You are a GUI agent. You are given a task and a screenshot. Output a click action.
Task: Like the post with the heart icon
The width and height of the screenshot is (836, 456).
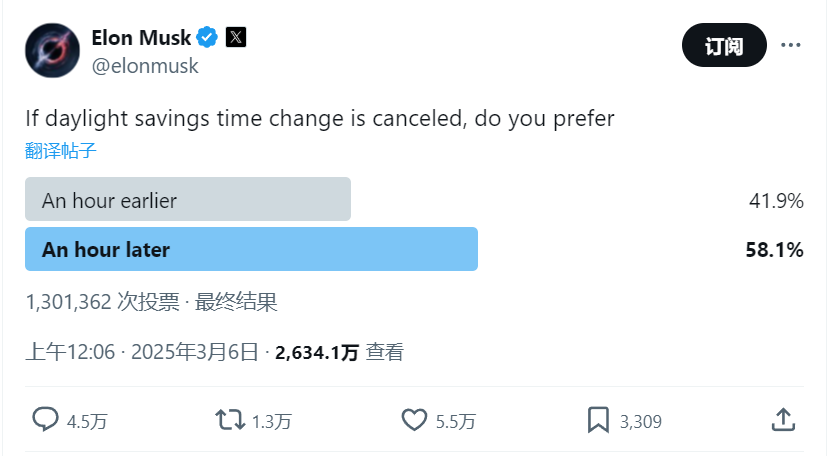tap(414, 420)
